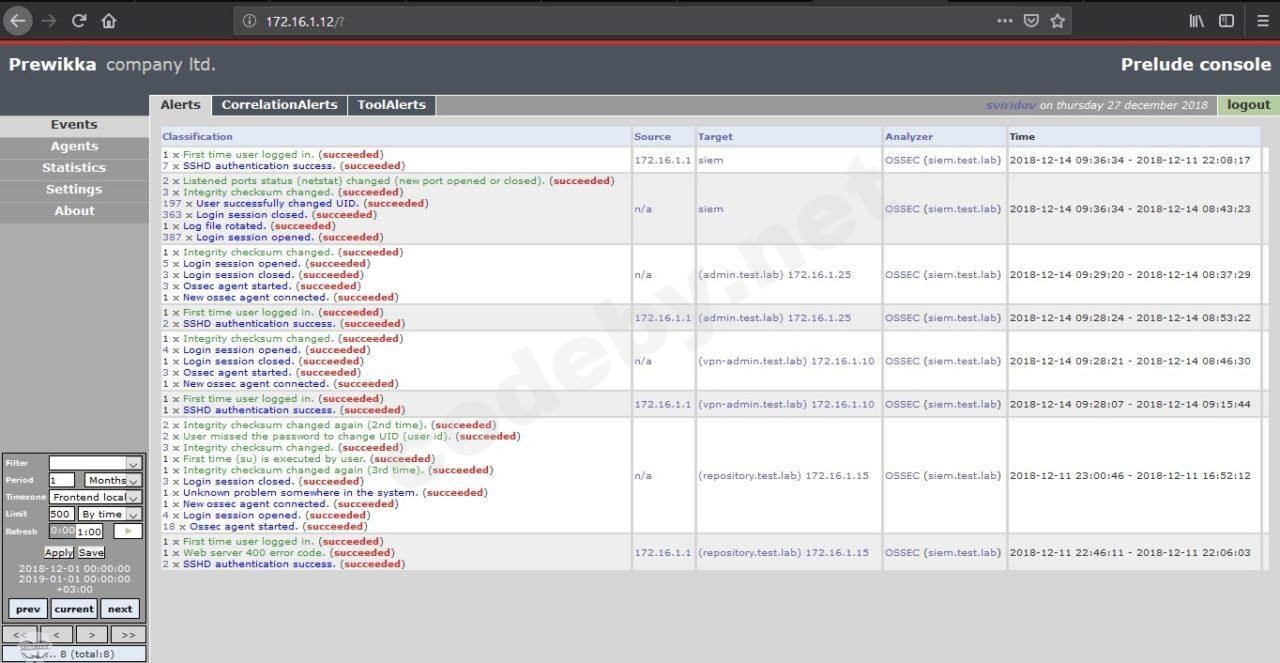Click the shield tracking protection icon
This screenshot has height=663, width=1280.
1031,20
